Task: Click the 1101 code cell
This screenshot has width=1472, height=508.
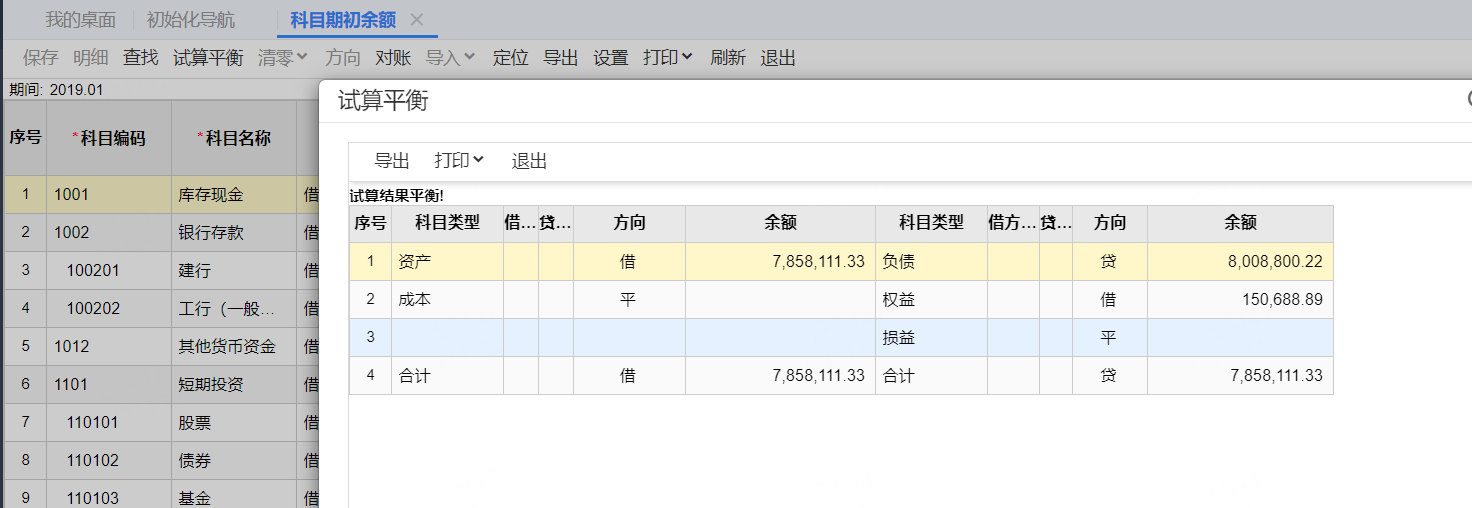Action: 109,385
